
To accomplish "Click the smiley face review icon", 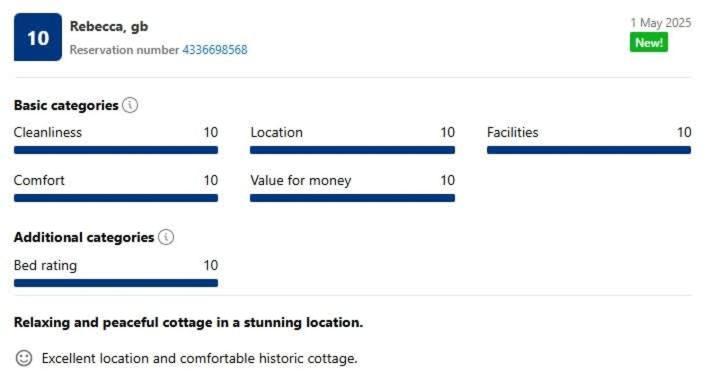I will tap(24, 358).
